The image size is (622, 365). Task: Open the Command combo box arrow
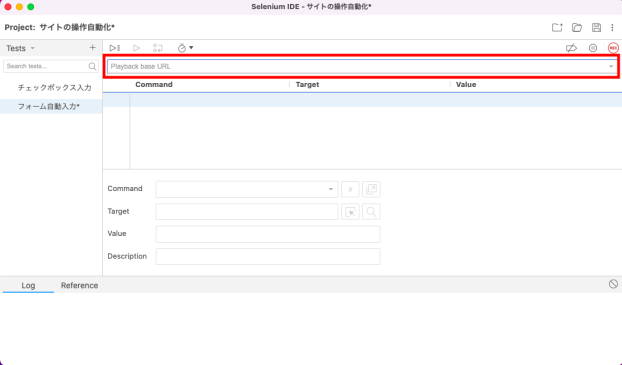(x=330, y=189)
